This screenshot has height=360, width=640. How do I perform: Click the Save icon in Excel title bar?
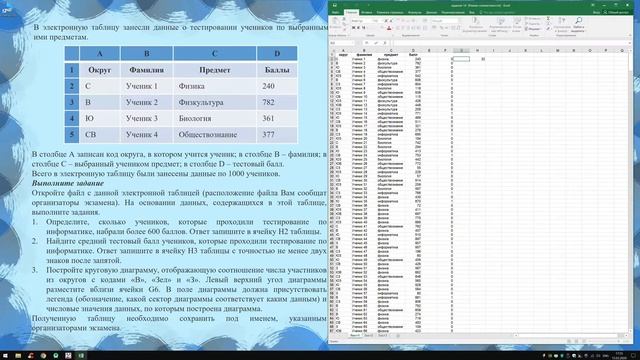[335, 5]
